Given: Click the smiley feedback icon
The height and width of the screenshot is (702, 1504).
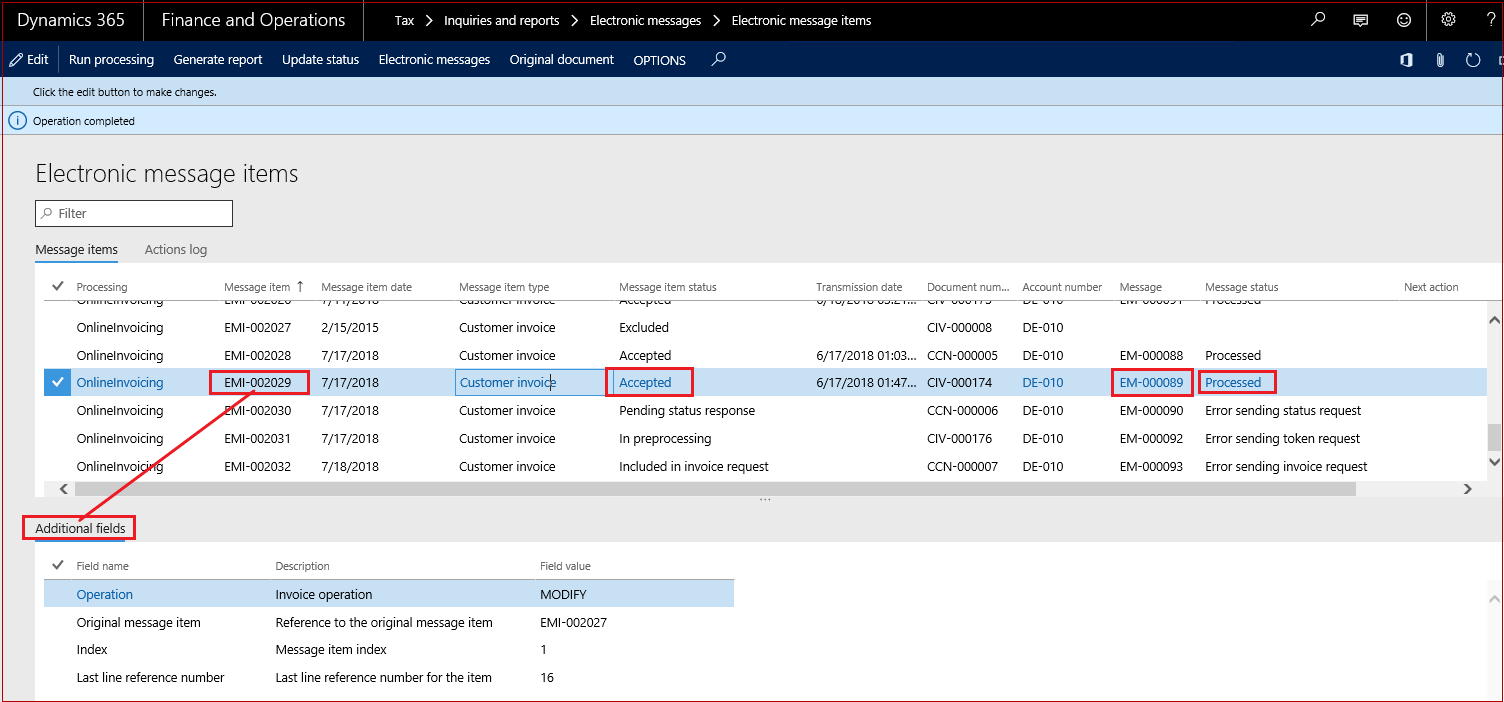Looking at the screenshot, I should tap(1404, 20).
